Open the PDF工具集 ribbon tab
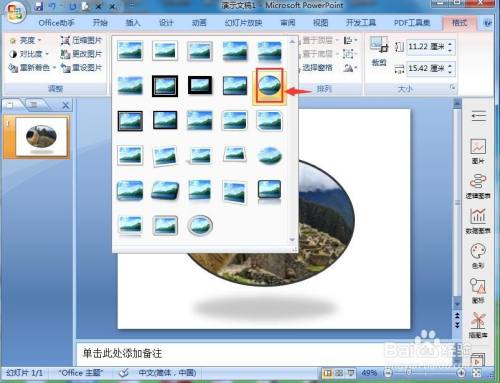Screen dimensions: 500x383 tap(412, 23)
